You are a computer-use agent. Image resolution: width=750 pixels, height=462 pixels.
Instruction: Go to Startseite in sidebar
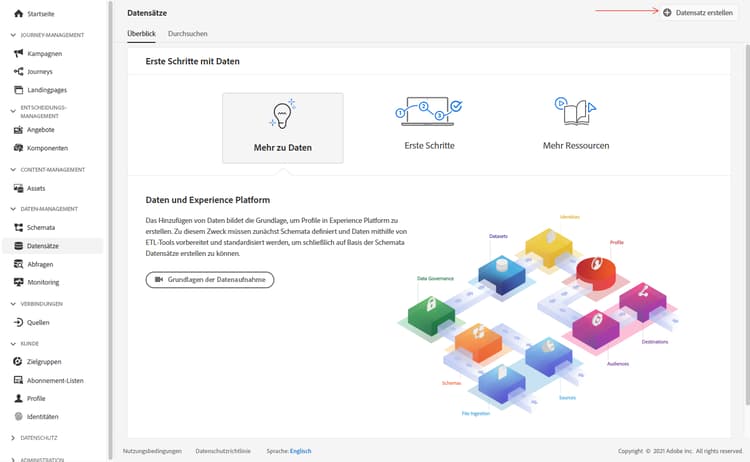click(x=41, y=13)
